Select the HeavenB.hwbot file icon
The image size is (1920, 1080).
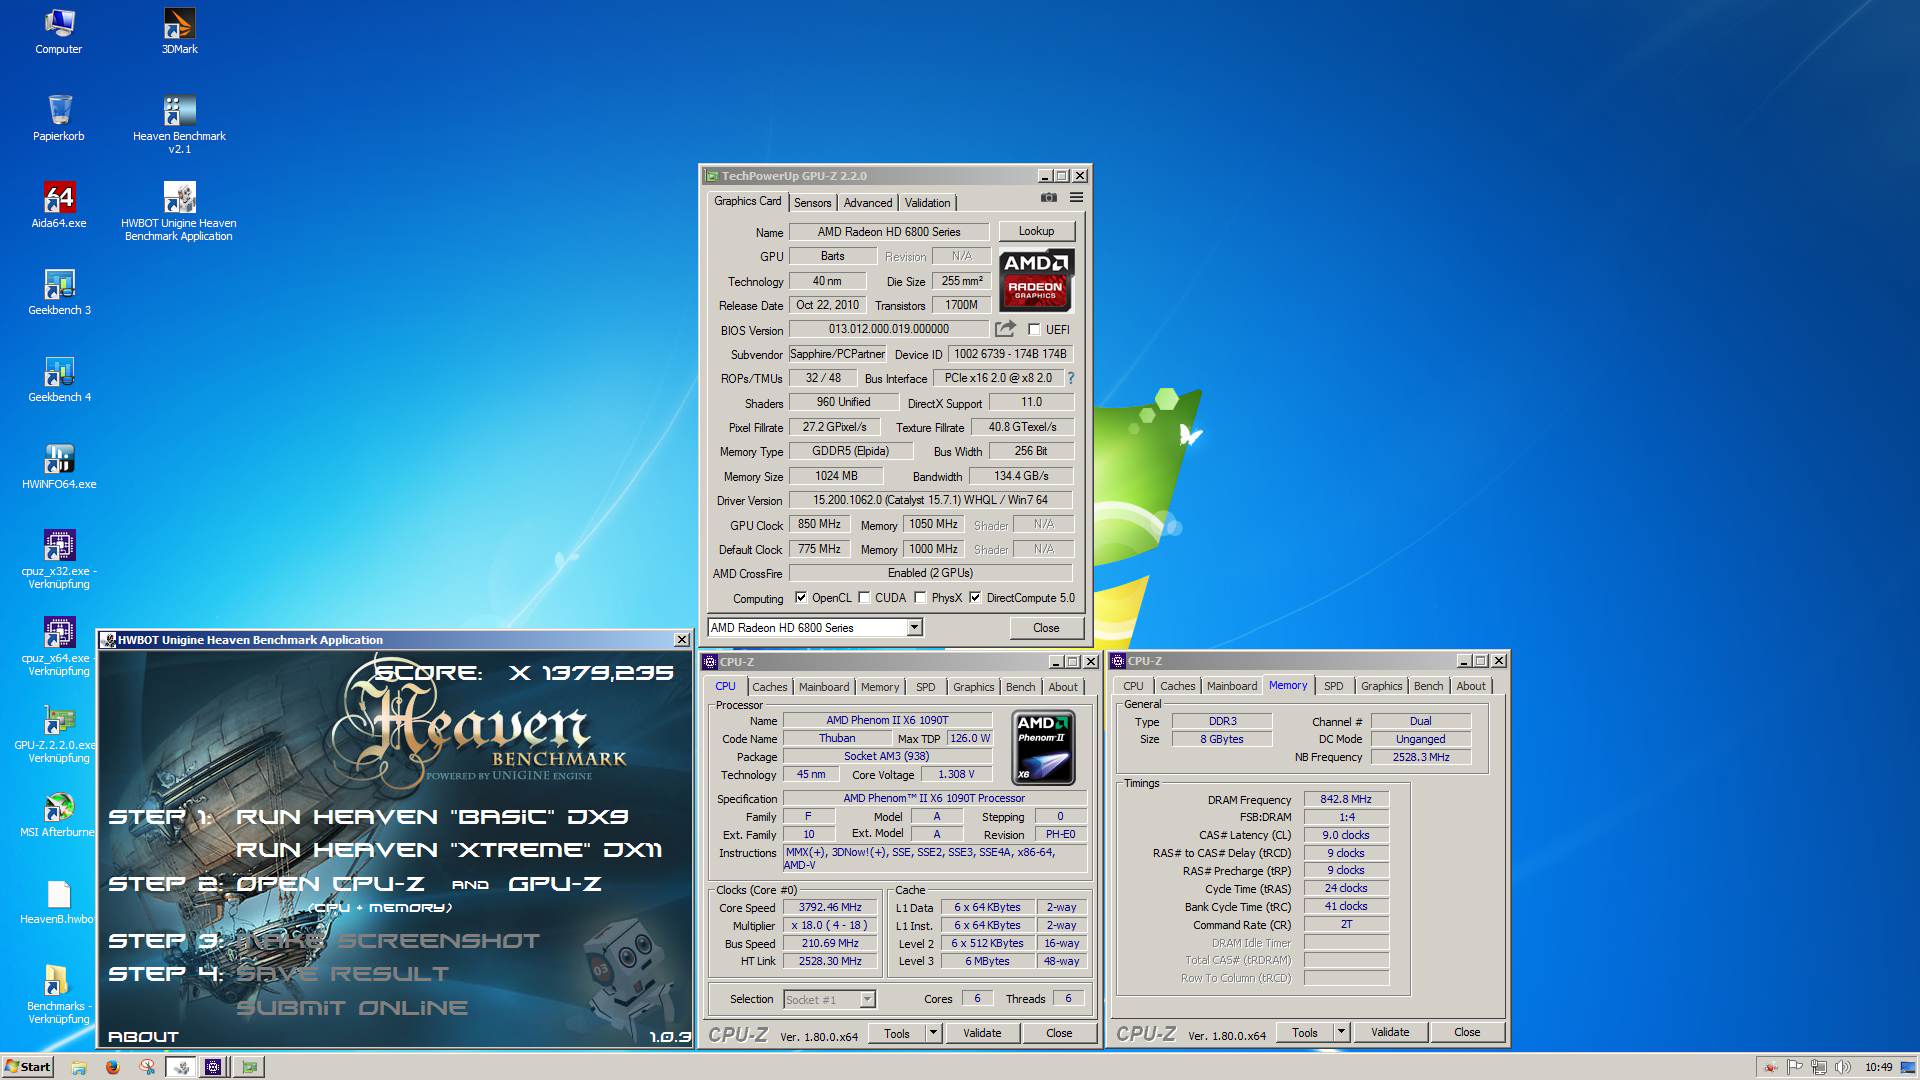(x=57, y=901)
